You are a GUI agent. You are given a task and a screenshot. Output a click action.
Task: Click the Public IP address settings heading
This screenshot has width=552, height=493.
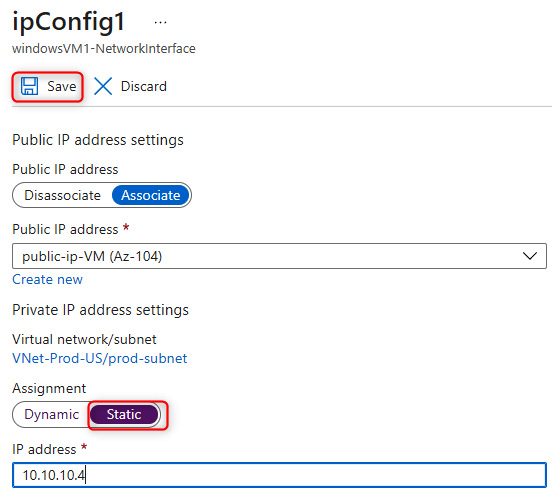98,140
